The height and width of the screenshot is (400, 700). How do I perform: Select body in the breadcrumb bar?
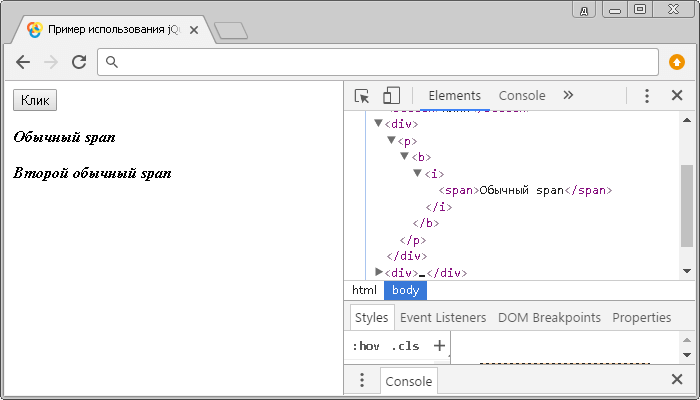click(405, 290)
